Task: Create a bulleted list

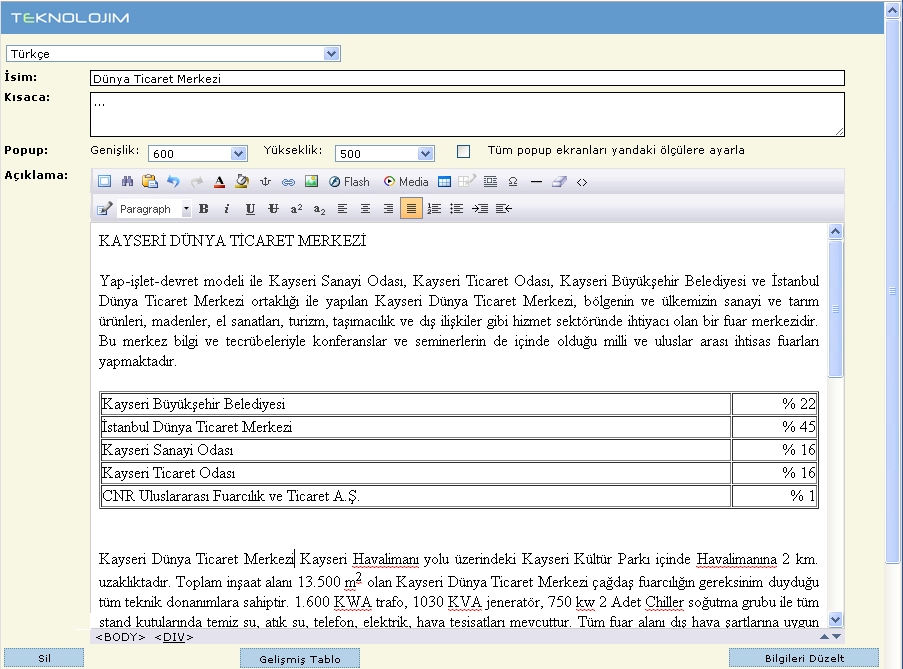Action: tap(457, 208)
